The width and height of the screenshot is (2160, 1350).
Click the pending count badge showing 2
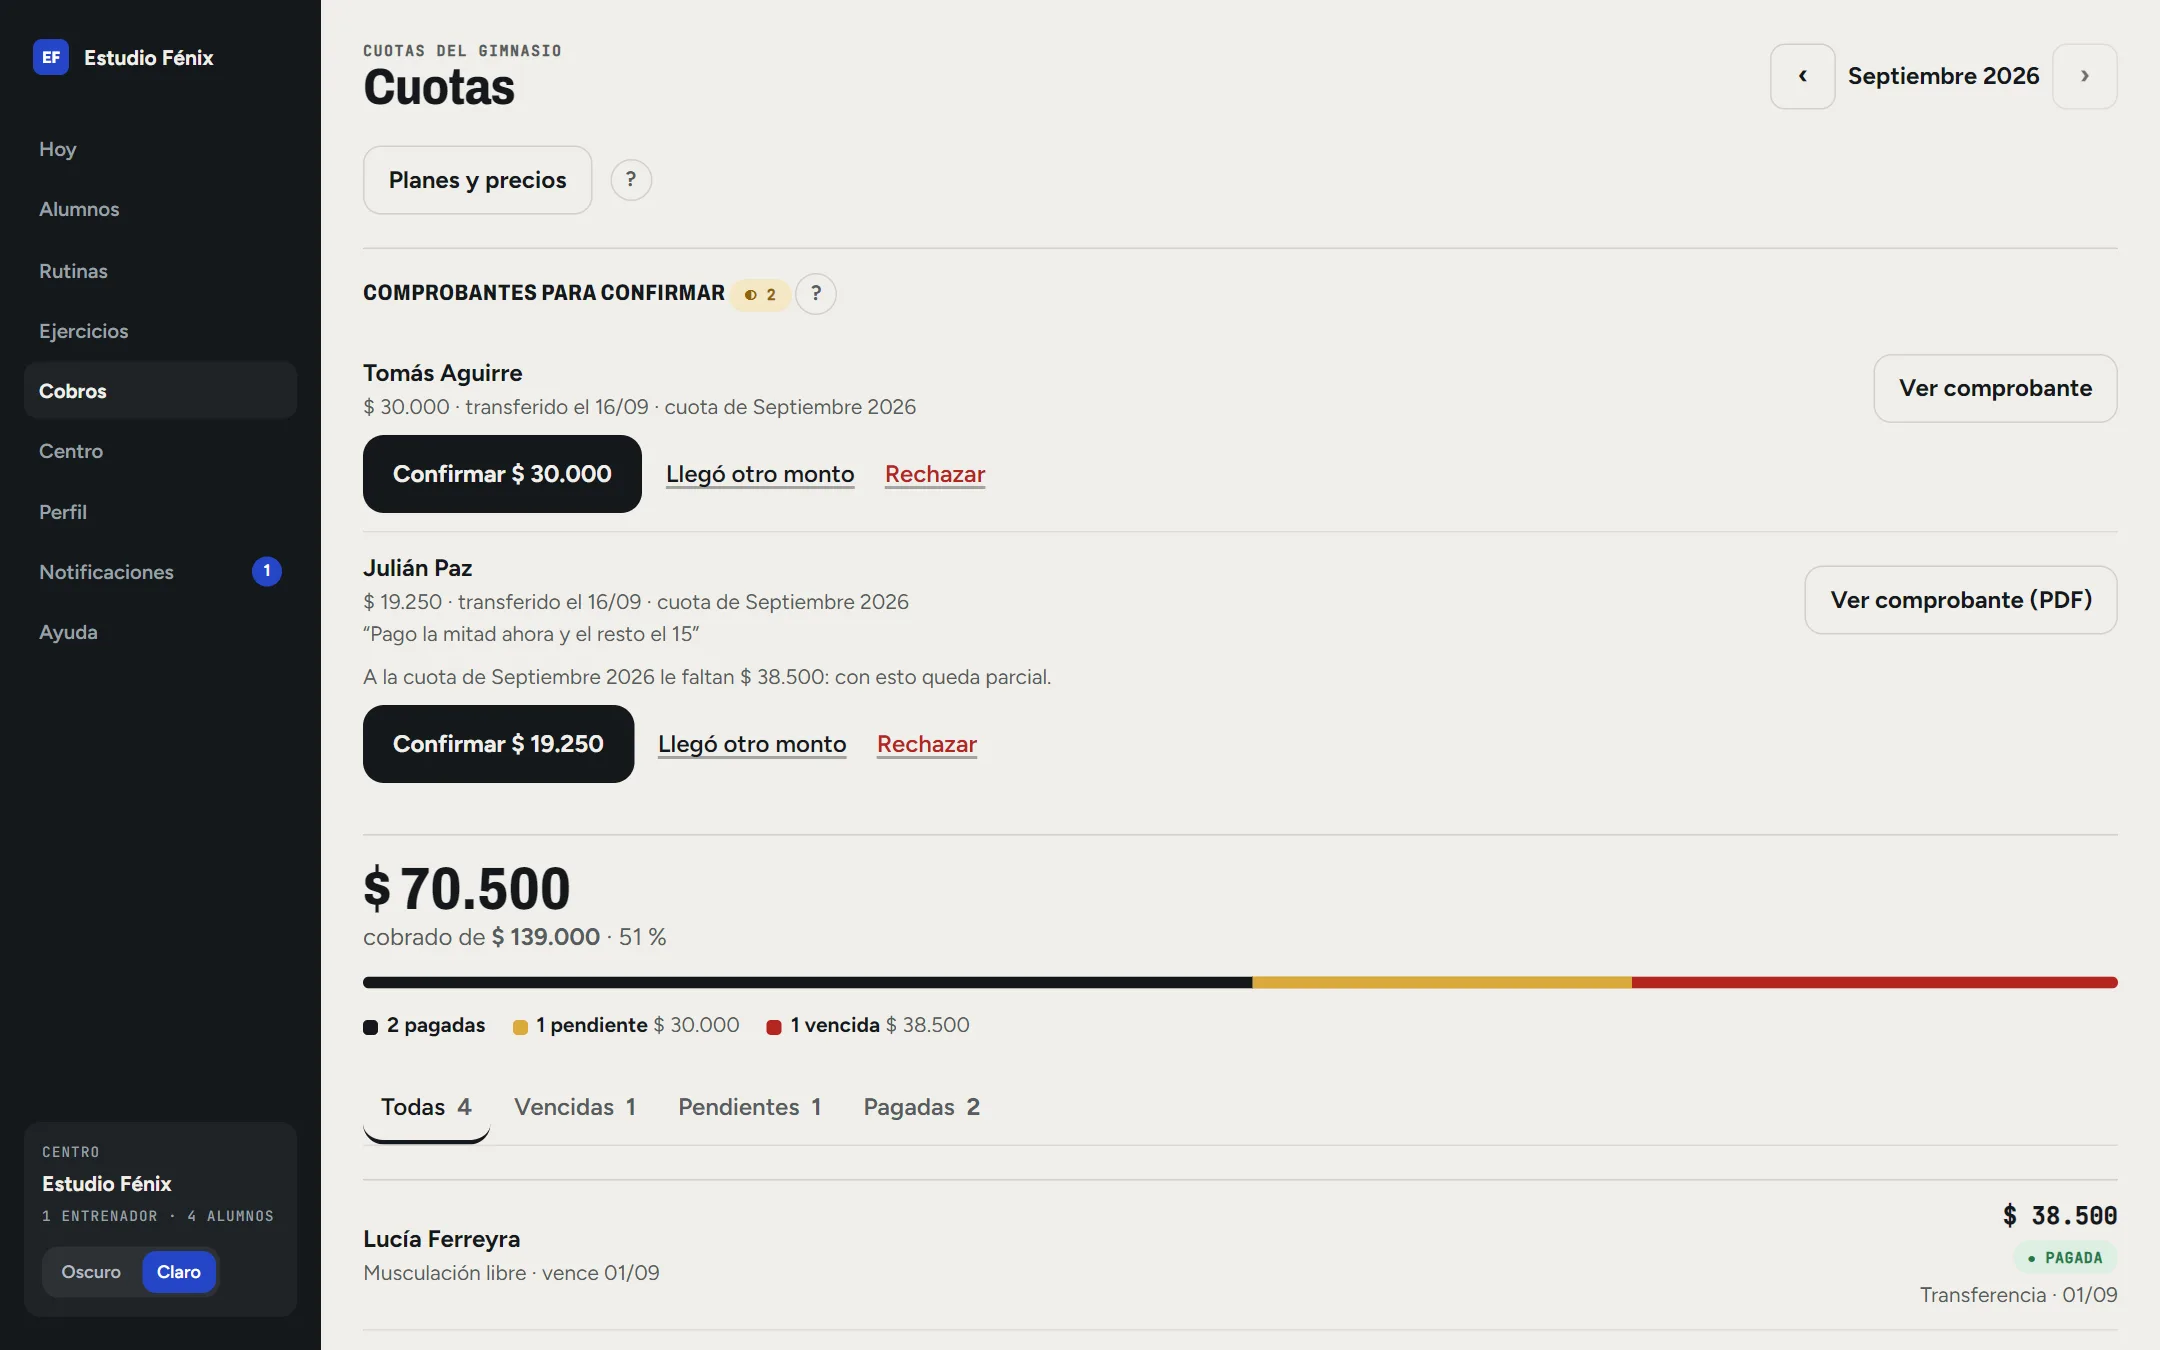click(760, 295)
